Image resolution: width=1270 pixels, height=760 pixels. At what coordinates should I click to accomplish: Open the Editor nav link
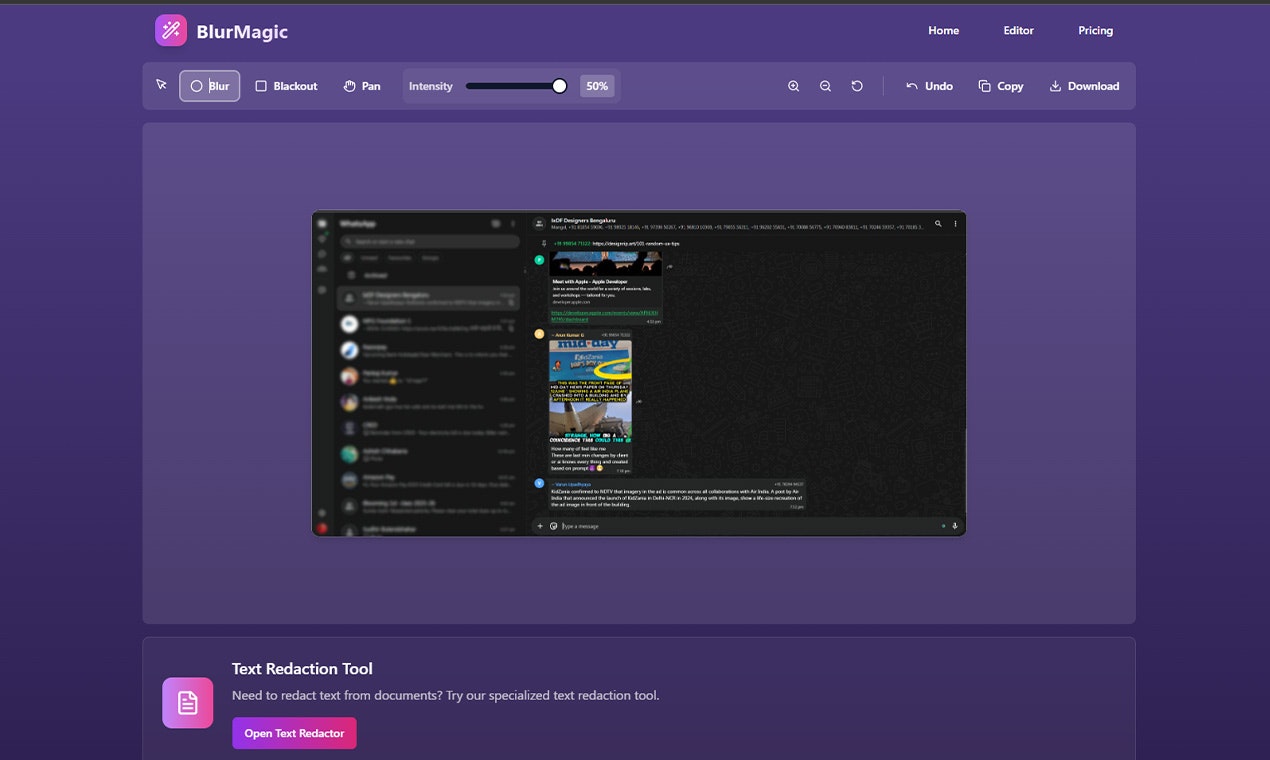pos(1018,30)
